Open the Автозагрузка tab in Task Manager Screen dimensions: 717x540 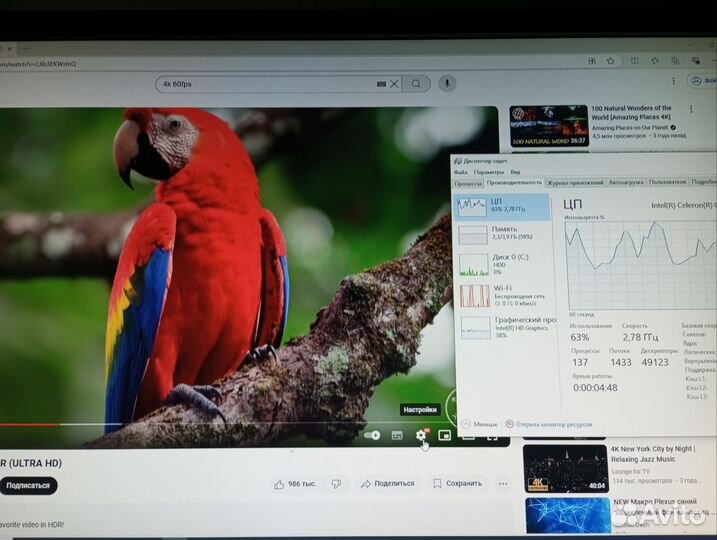click(626, 183)
